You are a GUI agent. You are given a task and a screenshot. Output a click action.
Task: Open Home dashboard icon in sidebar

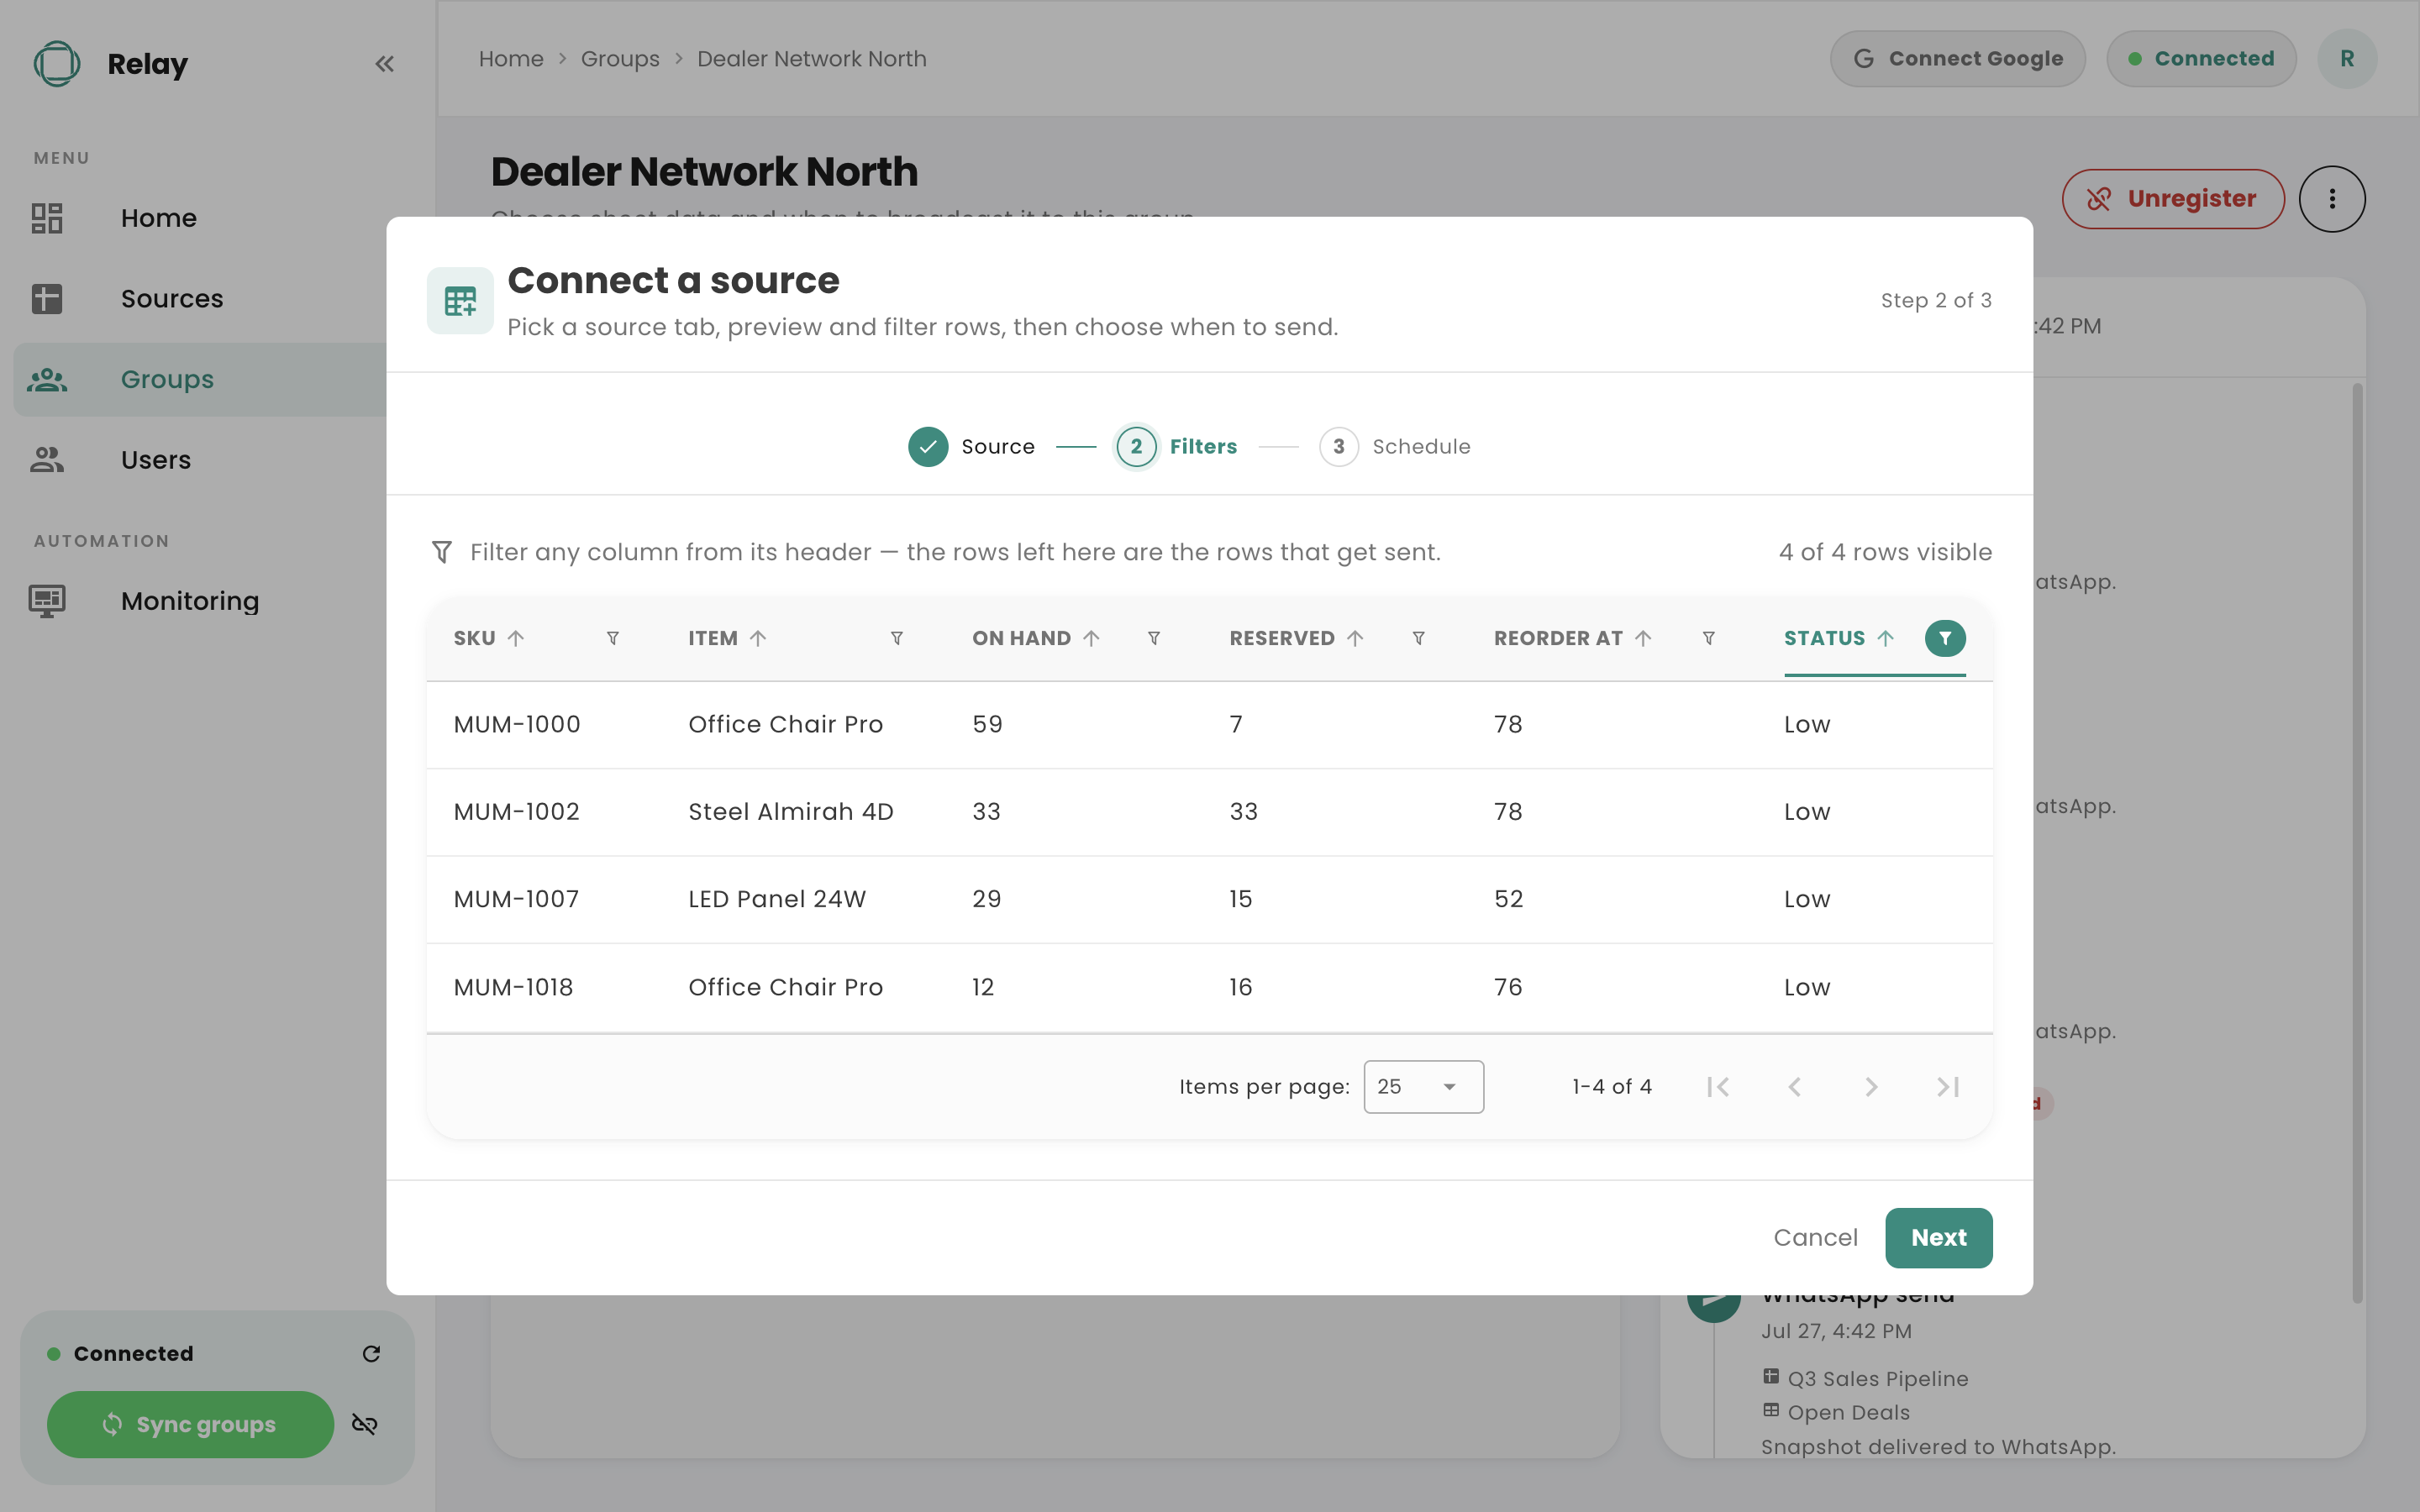pos(47,218)
